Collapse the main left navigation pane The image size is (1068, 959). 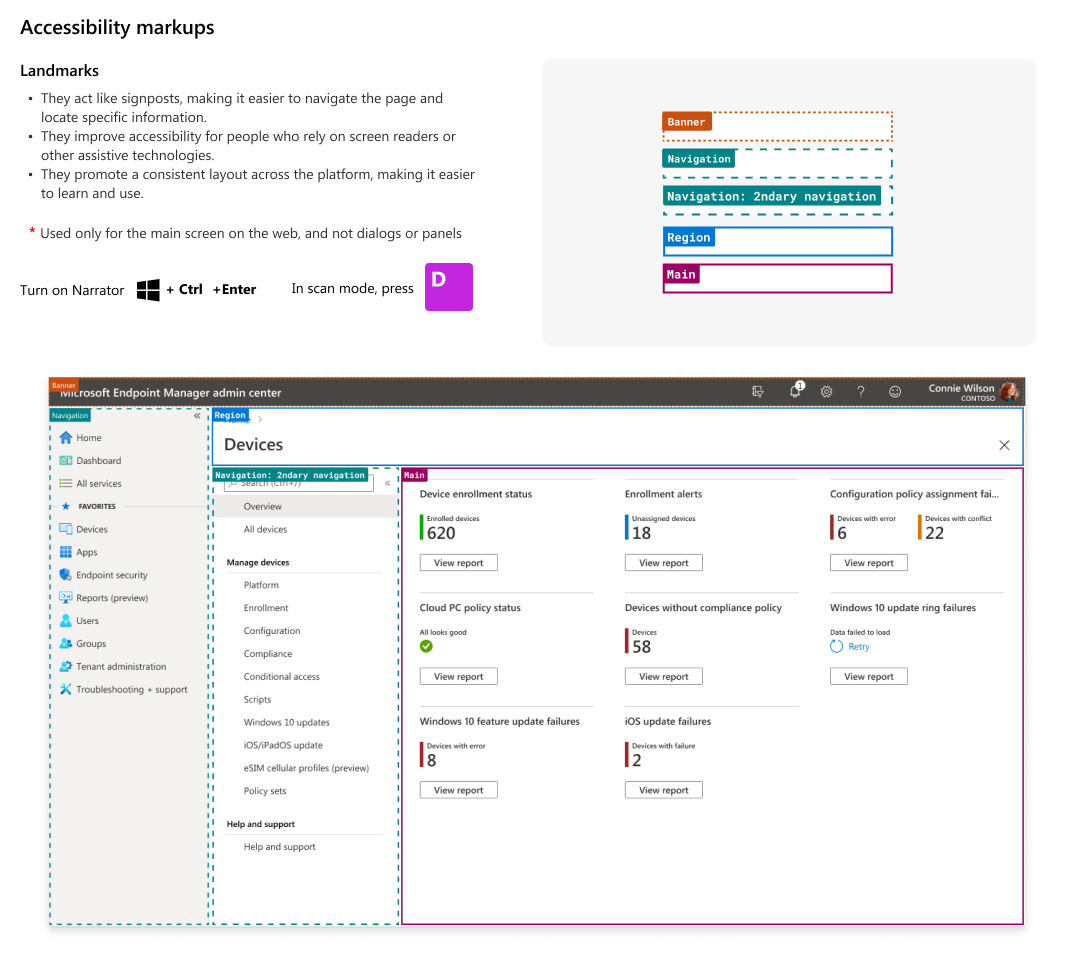[197, 415]
